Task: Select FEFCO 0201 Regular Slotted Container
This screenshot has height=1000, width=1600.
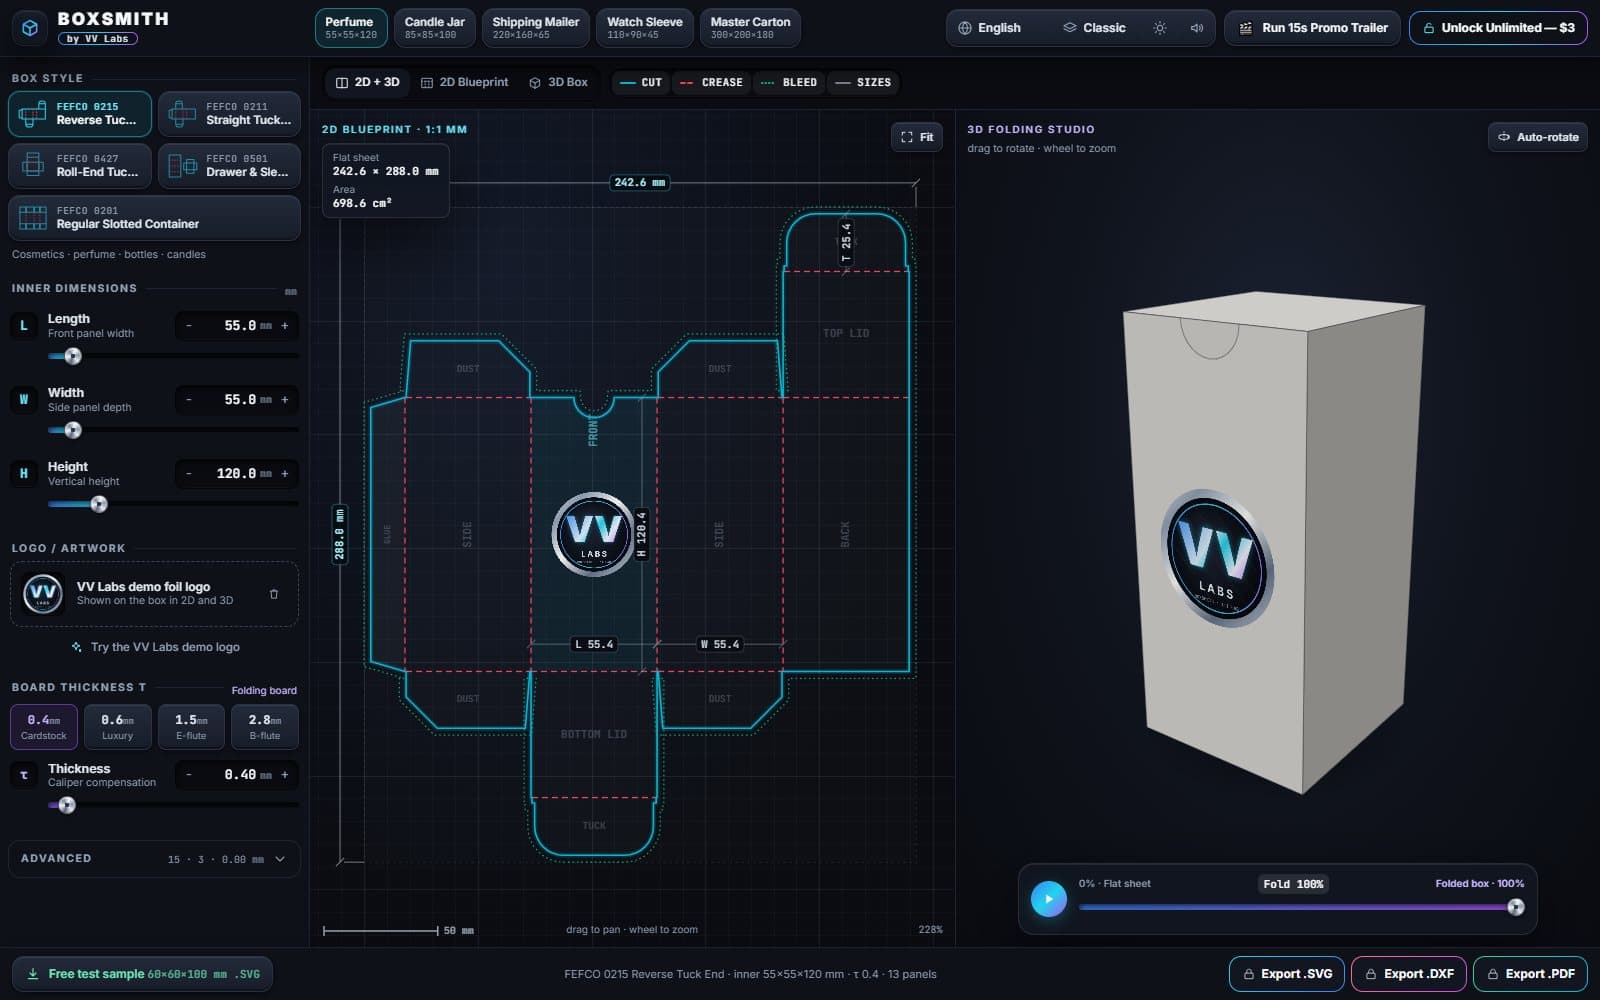Action: 154,218
